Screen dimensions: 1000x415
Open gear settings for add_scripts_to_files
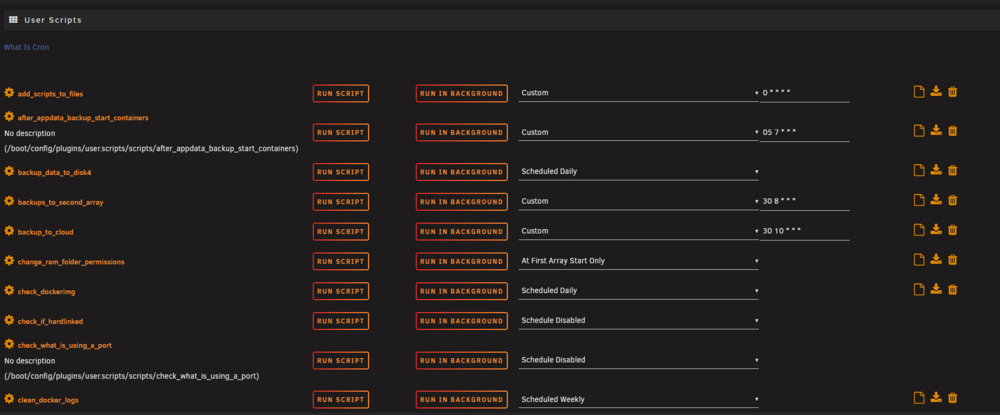[9, 92]
